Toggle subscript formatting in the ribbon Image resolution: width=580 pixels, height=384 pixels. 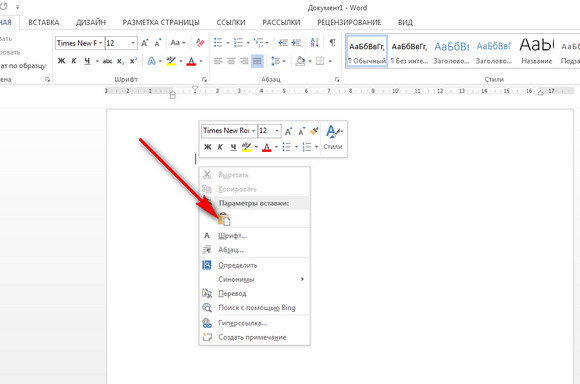pyautogui.click(x=120, y=61)
